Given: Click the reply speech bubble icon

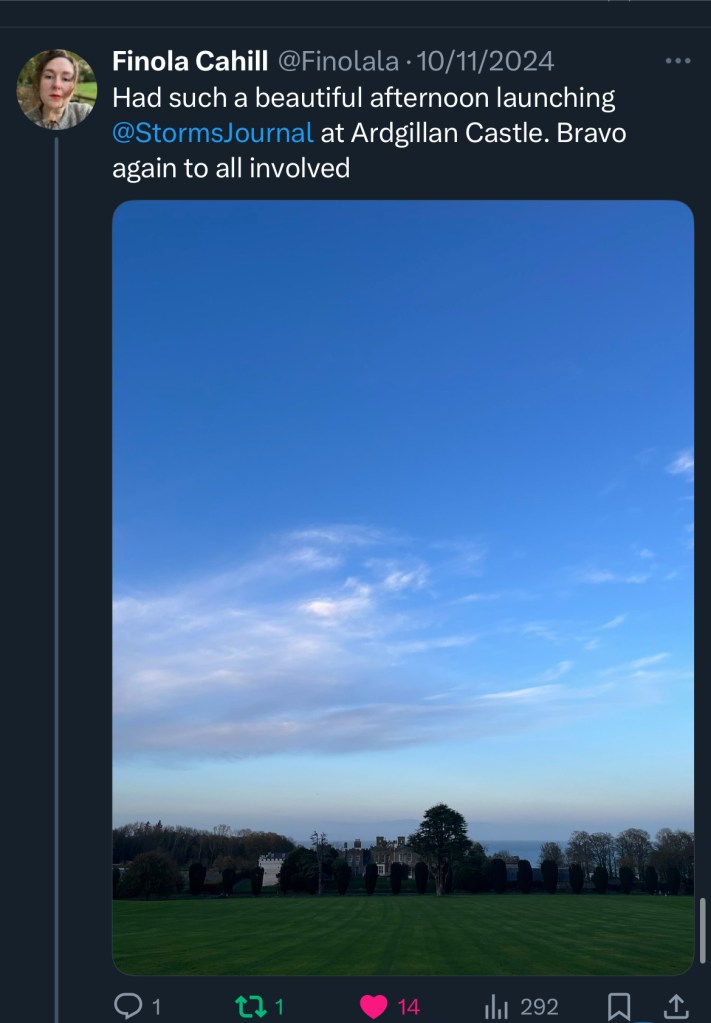Looking at the screenshot, I should point(127,1006).
